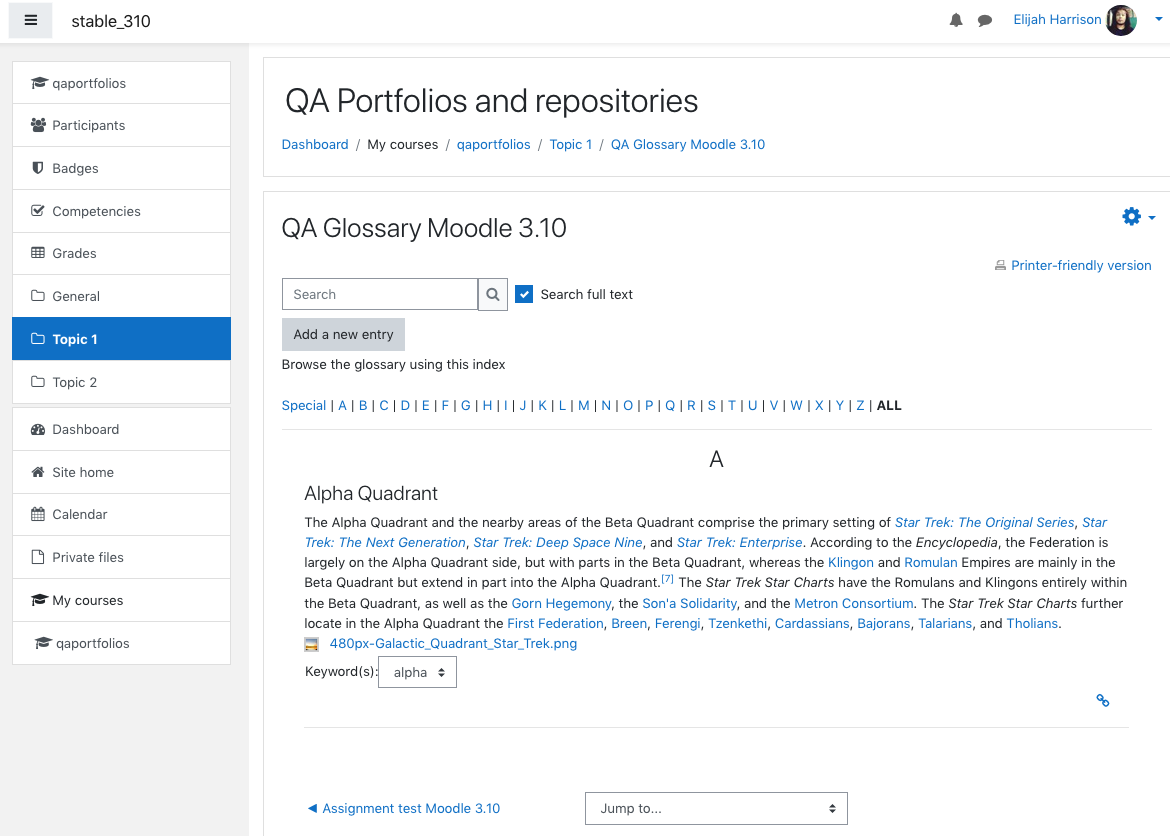
Task: Open Star Trek: The Original Series link
Action: [x=984, y=522]
